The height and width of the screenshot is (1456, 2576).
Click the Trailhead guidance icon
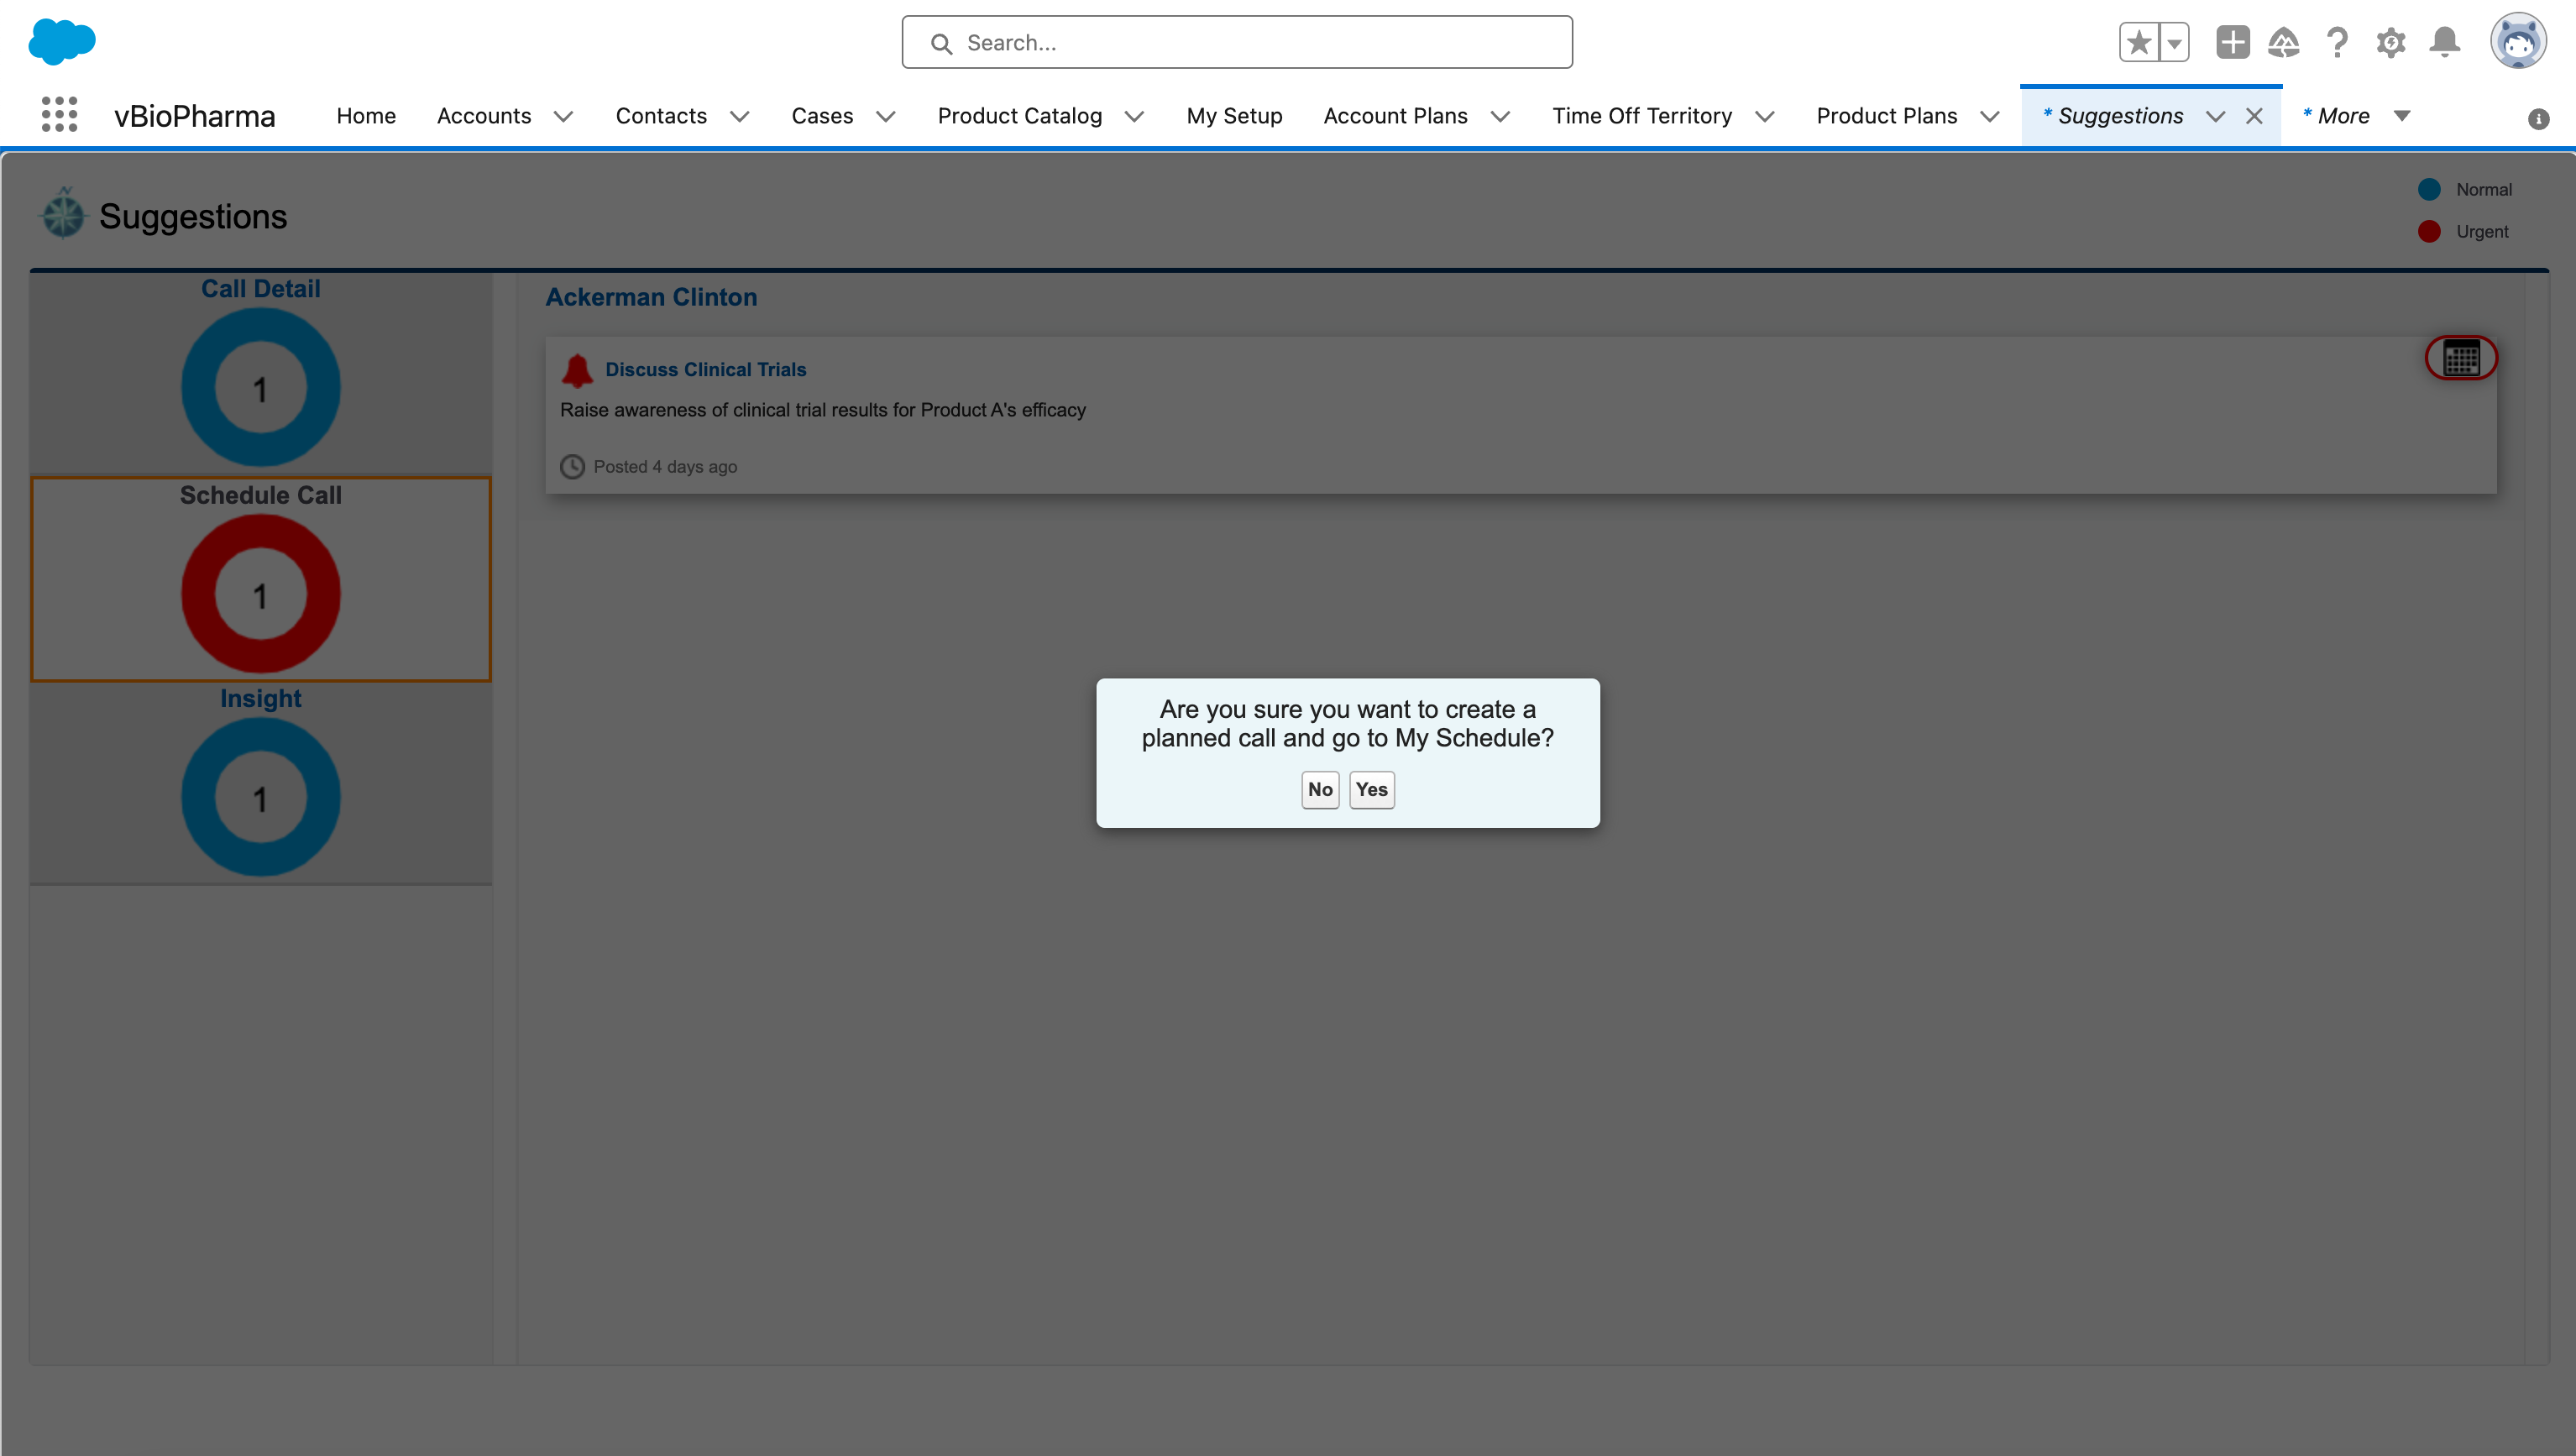2284,42
